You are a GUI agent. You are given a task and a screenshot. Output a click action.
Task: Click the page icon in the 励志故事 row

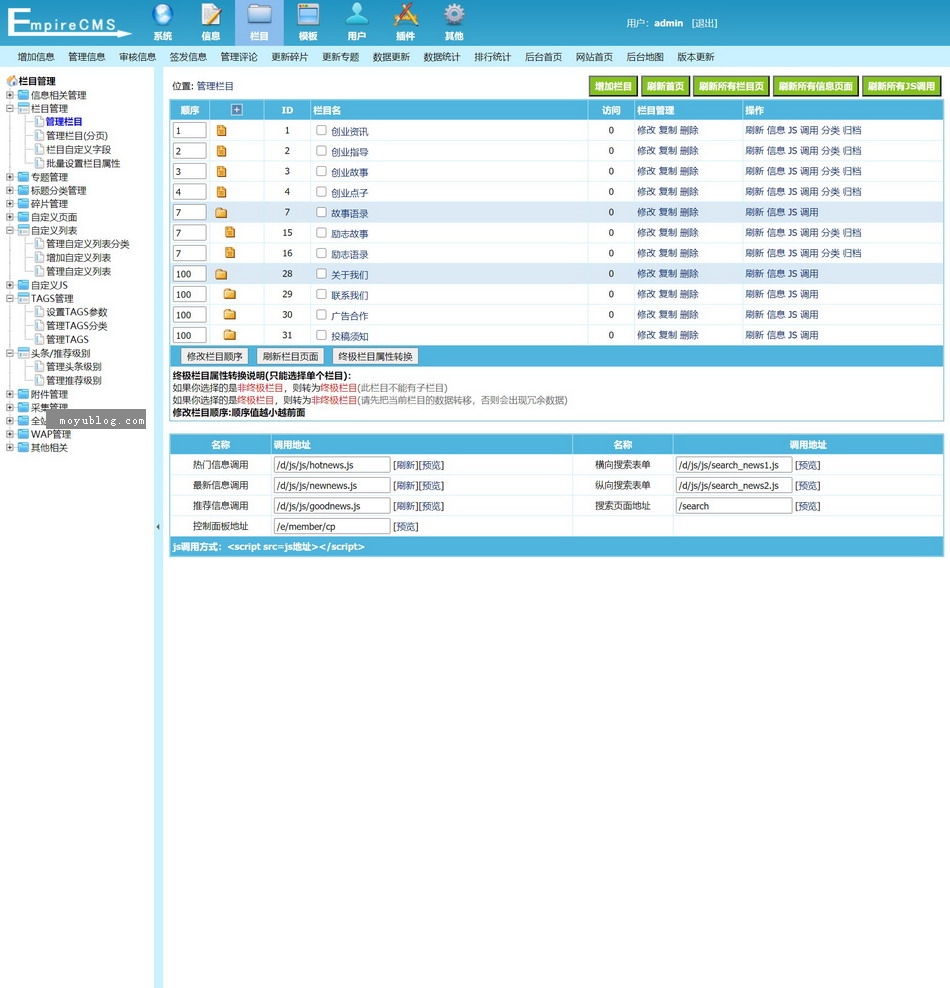click(230, 233)
